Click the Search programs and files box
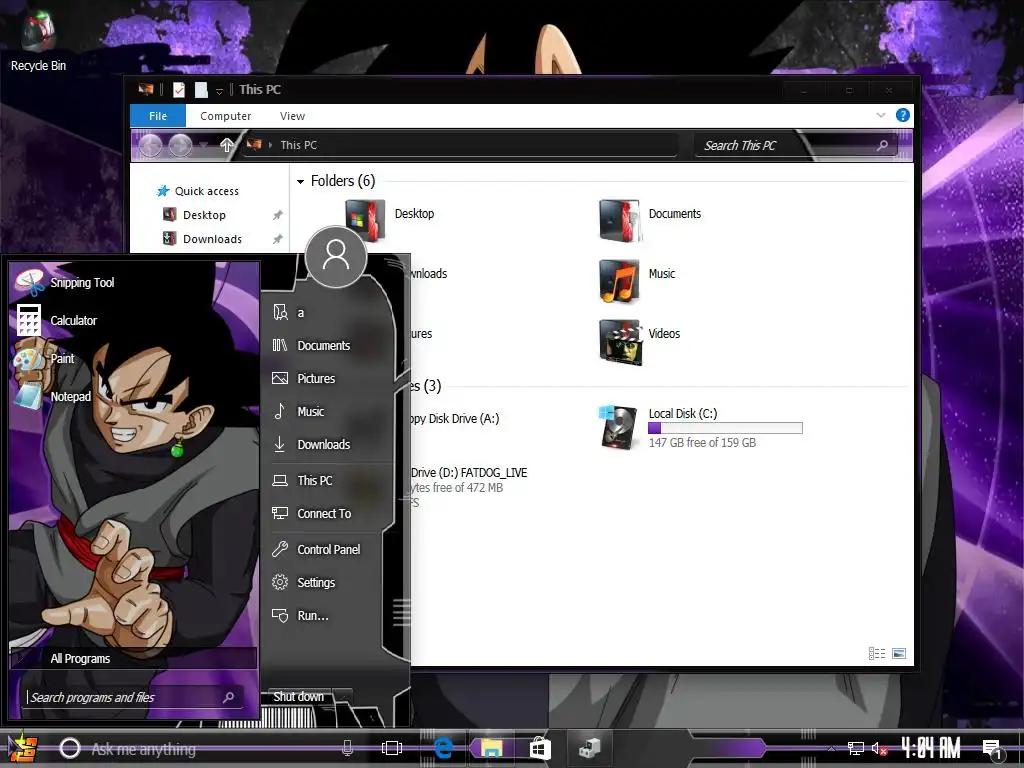This screenshot has height=768, width=1024. [x=134, y=697]
